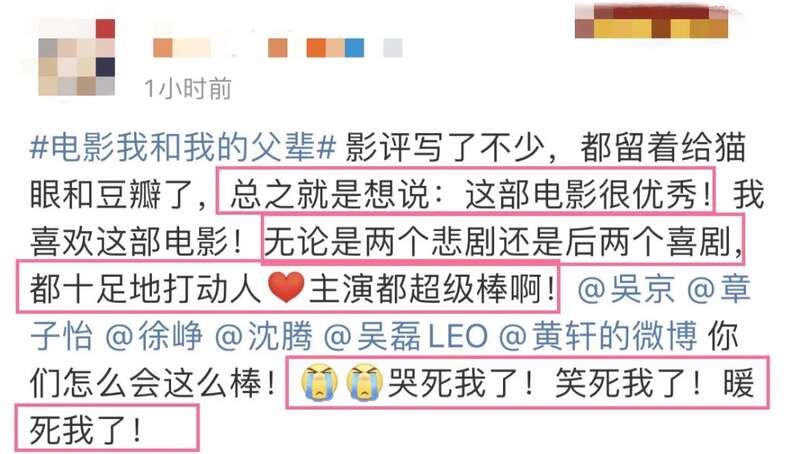Open the blurred user avatar thumbnail

[77, 57]
